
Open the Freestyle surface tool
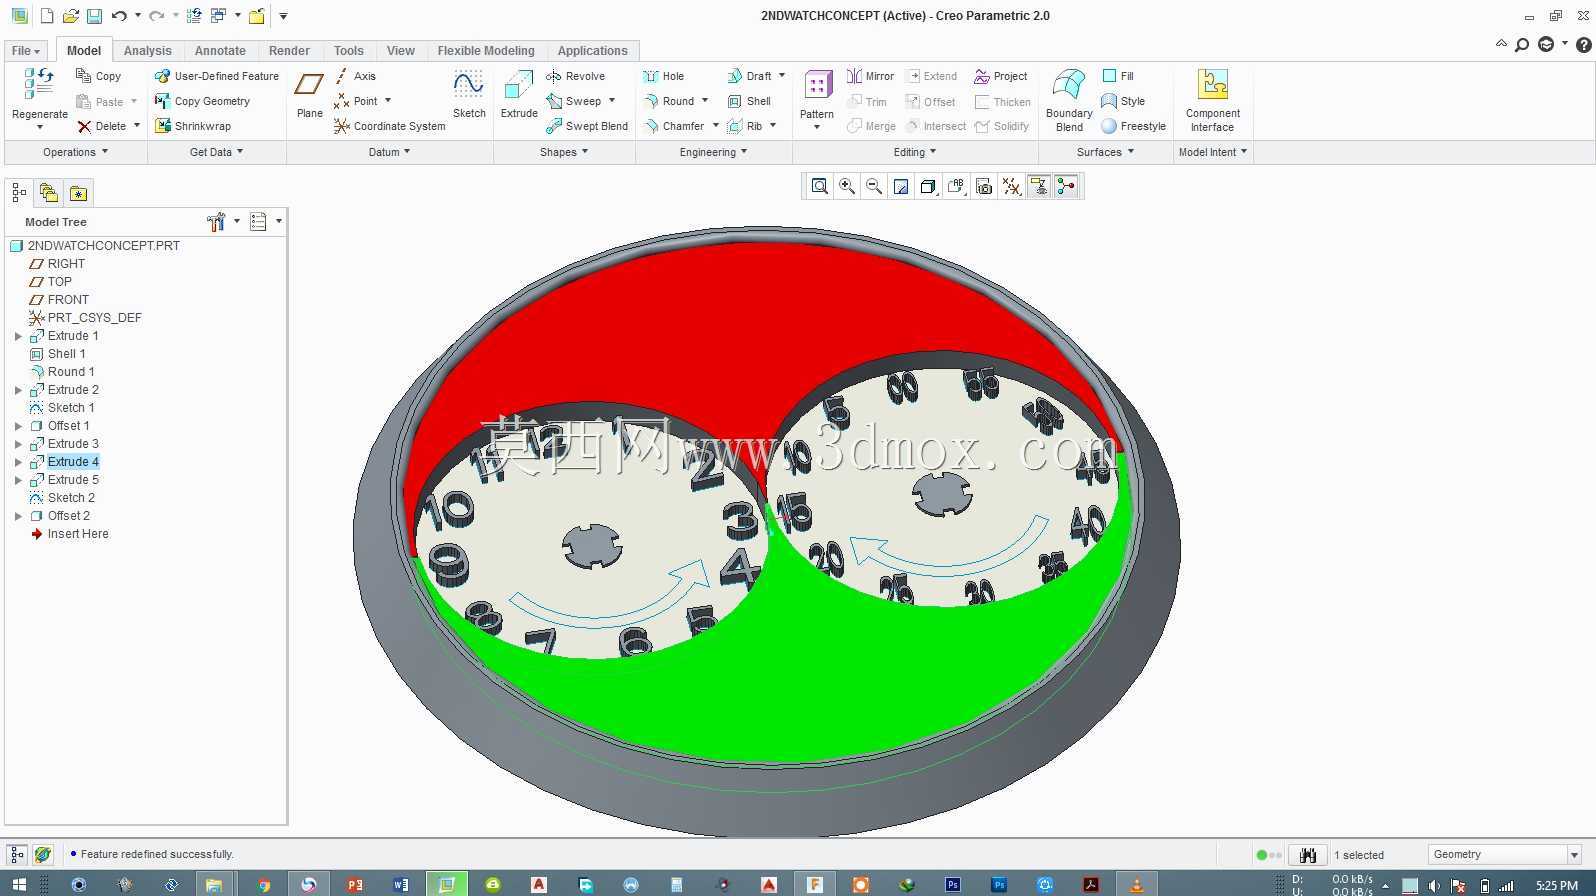pyautogui.click(x=1134, y=126)
